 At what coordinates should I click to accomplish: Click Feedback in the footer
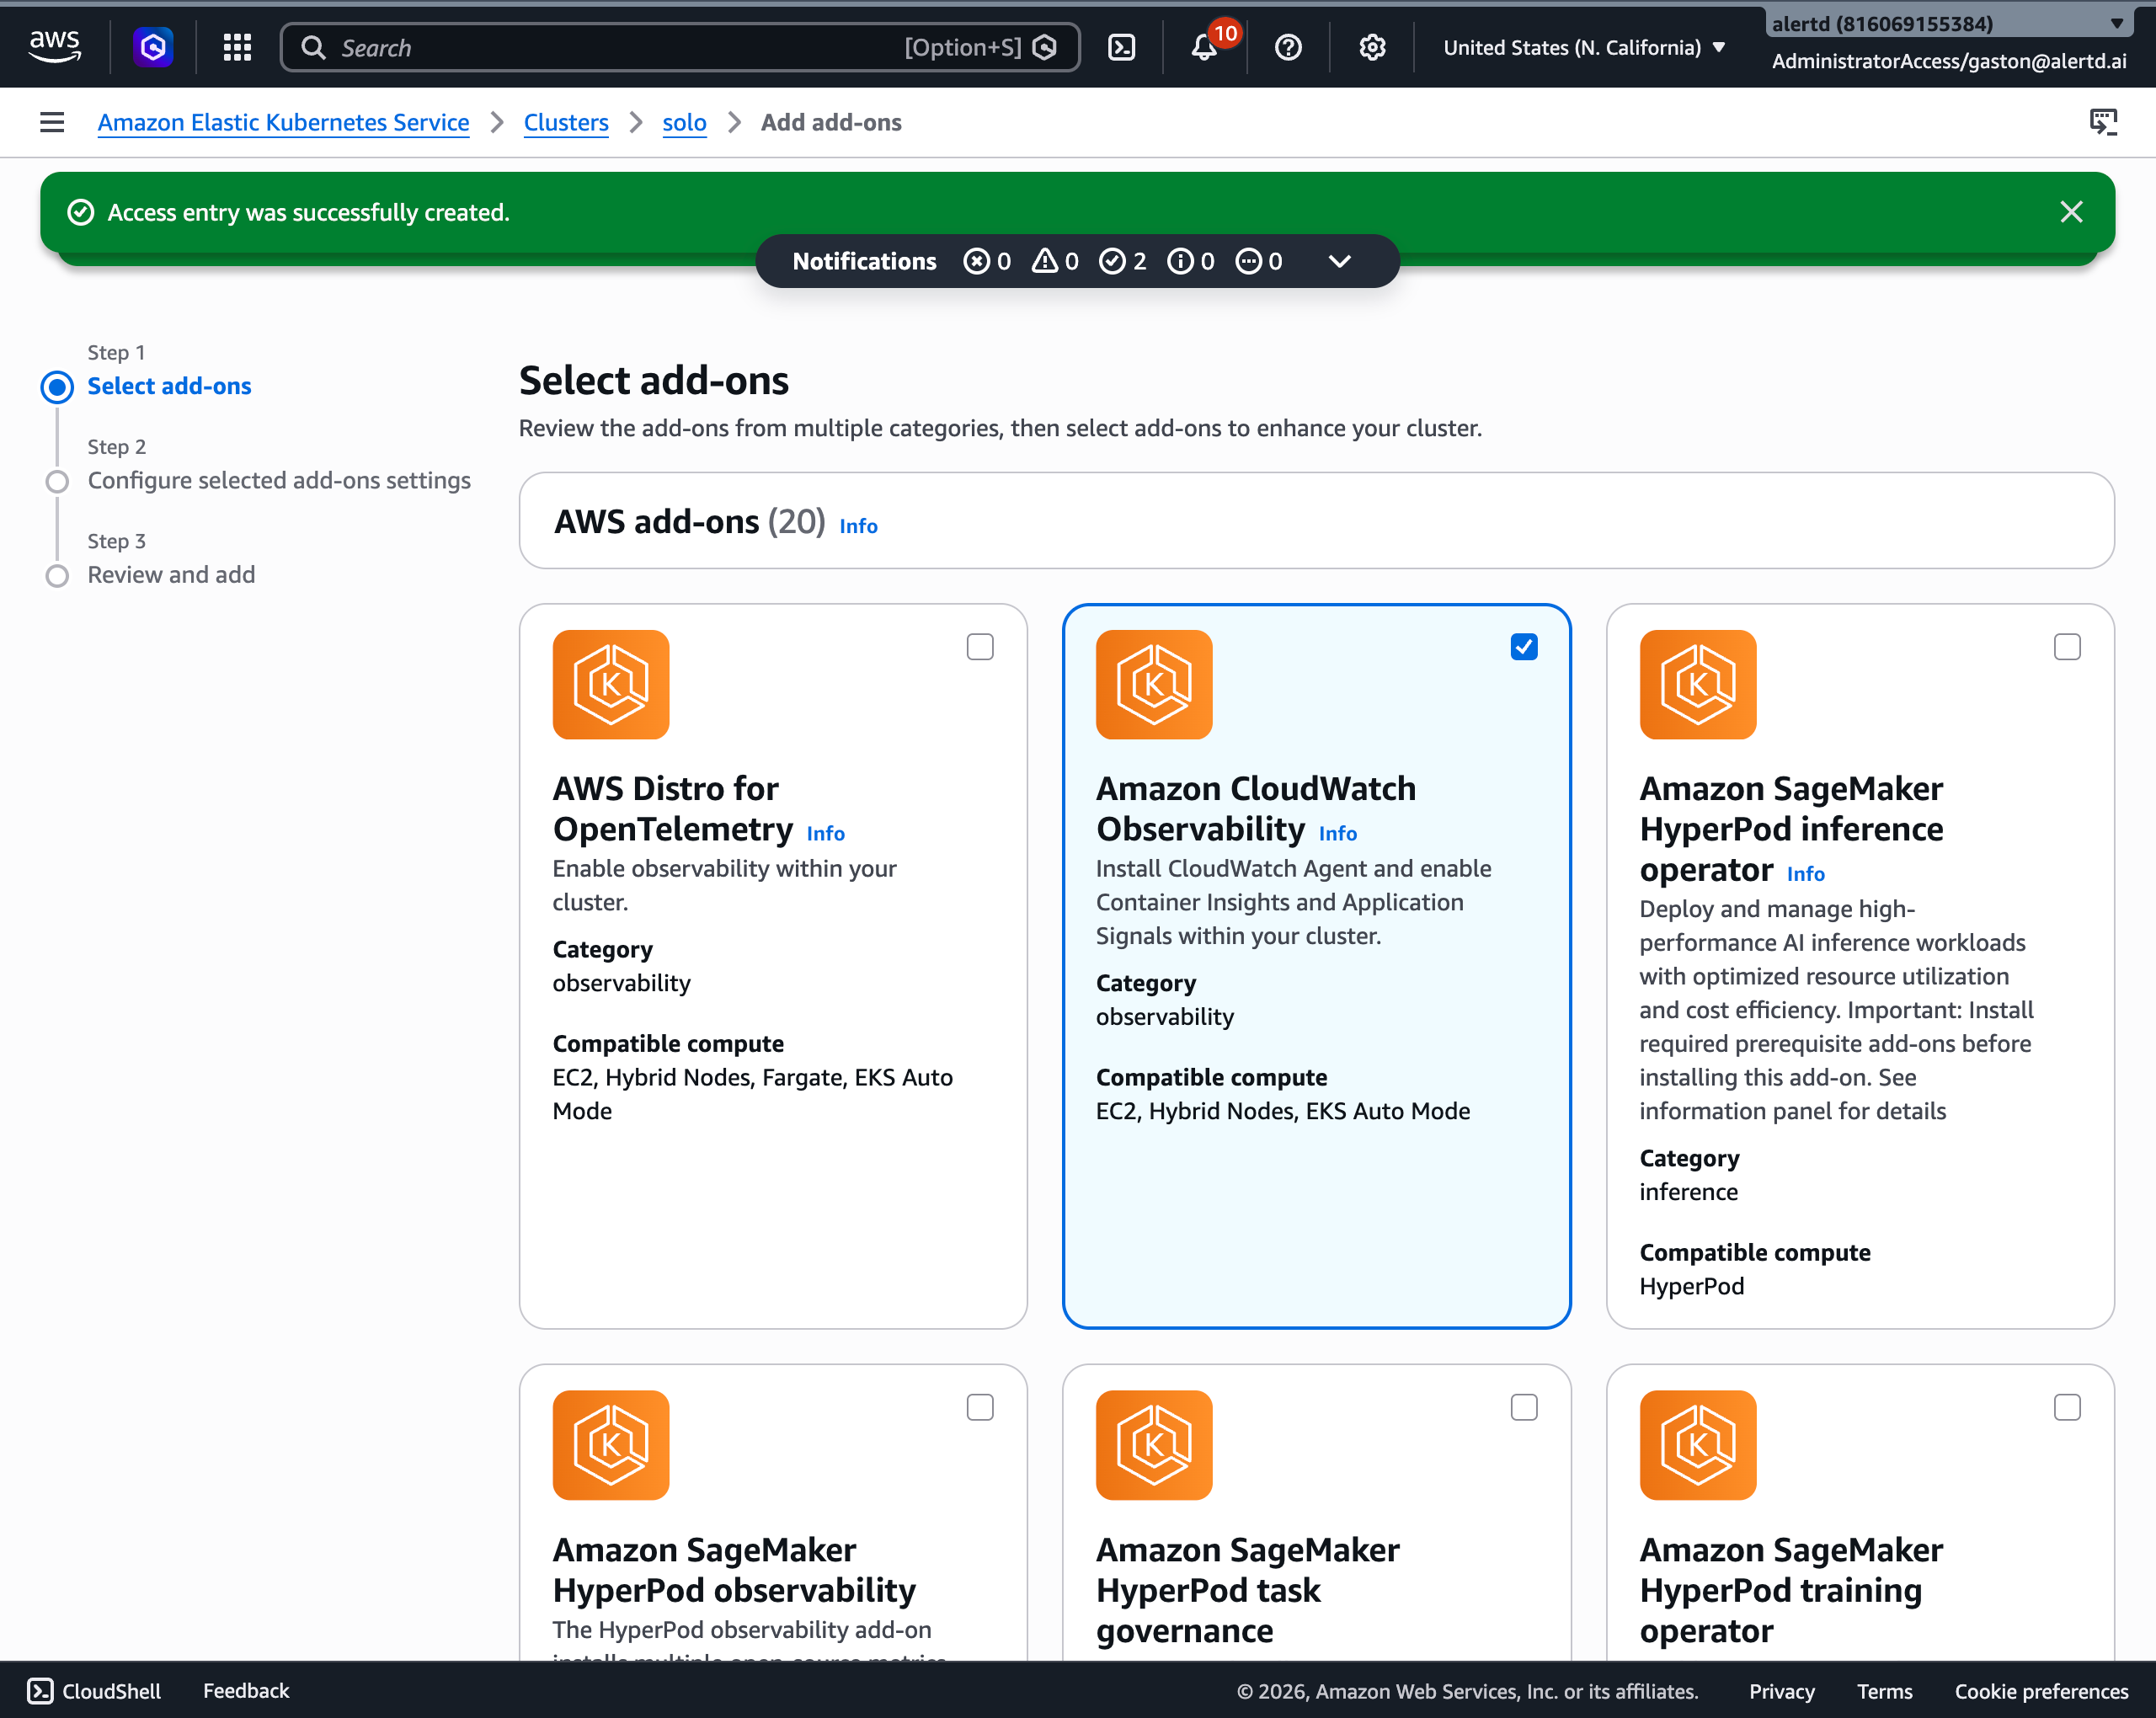tap(246, 1690)
